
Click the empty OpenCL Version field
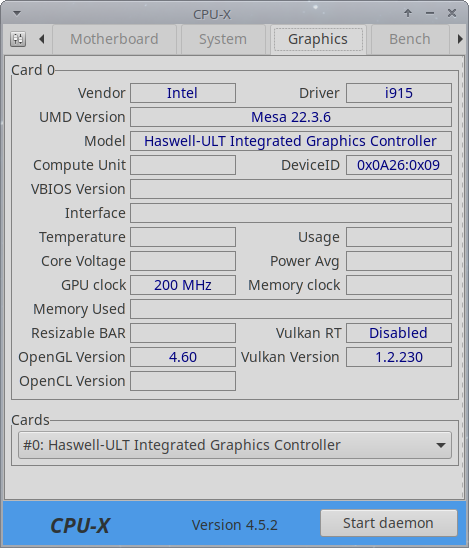(183, 381)
